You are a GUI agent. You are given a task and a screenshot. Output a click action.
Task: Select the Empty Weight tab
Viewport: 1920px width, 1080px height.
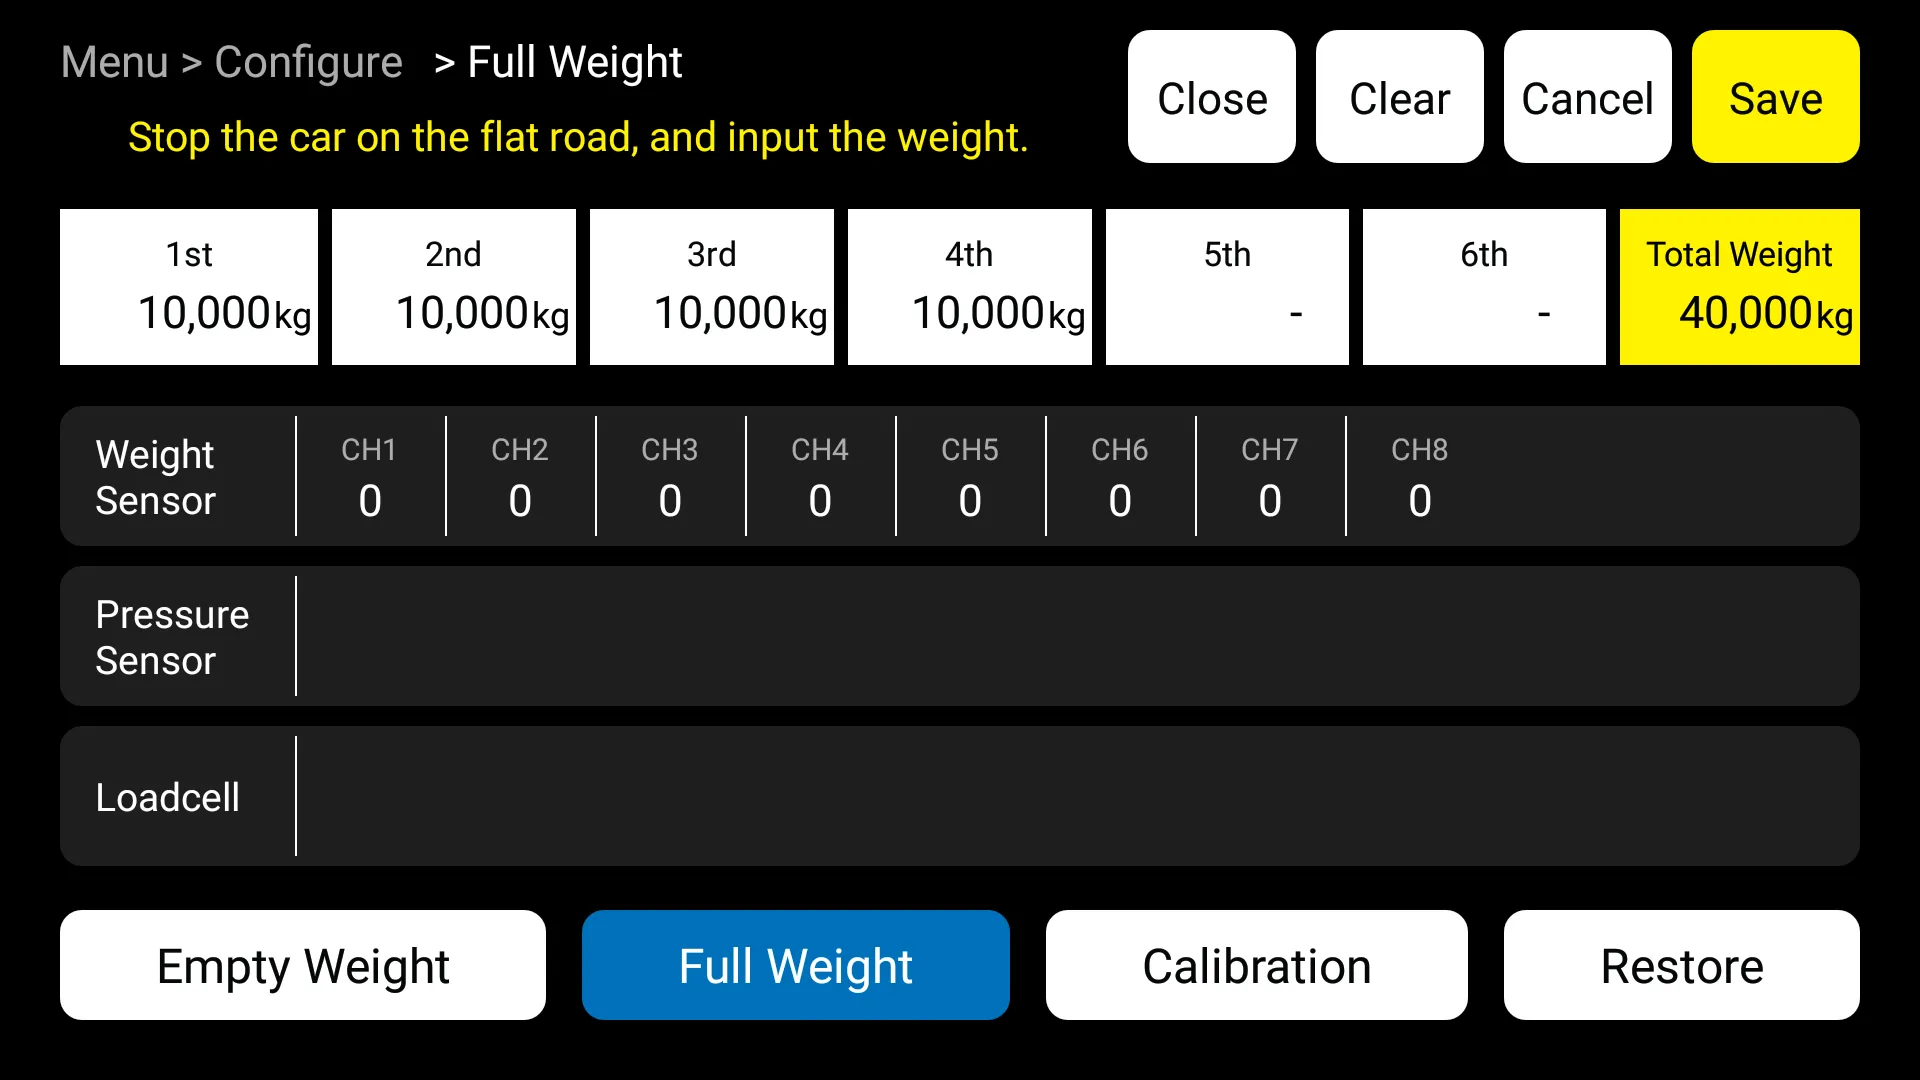pyautogui.click(x=302, y=965)
